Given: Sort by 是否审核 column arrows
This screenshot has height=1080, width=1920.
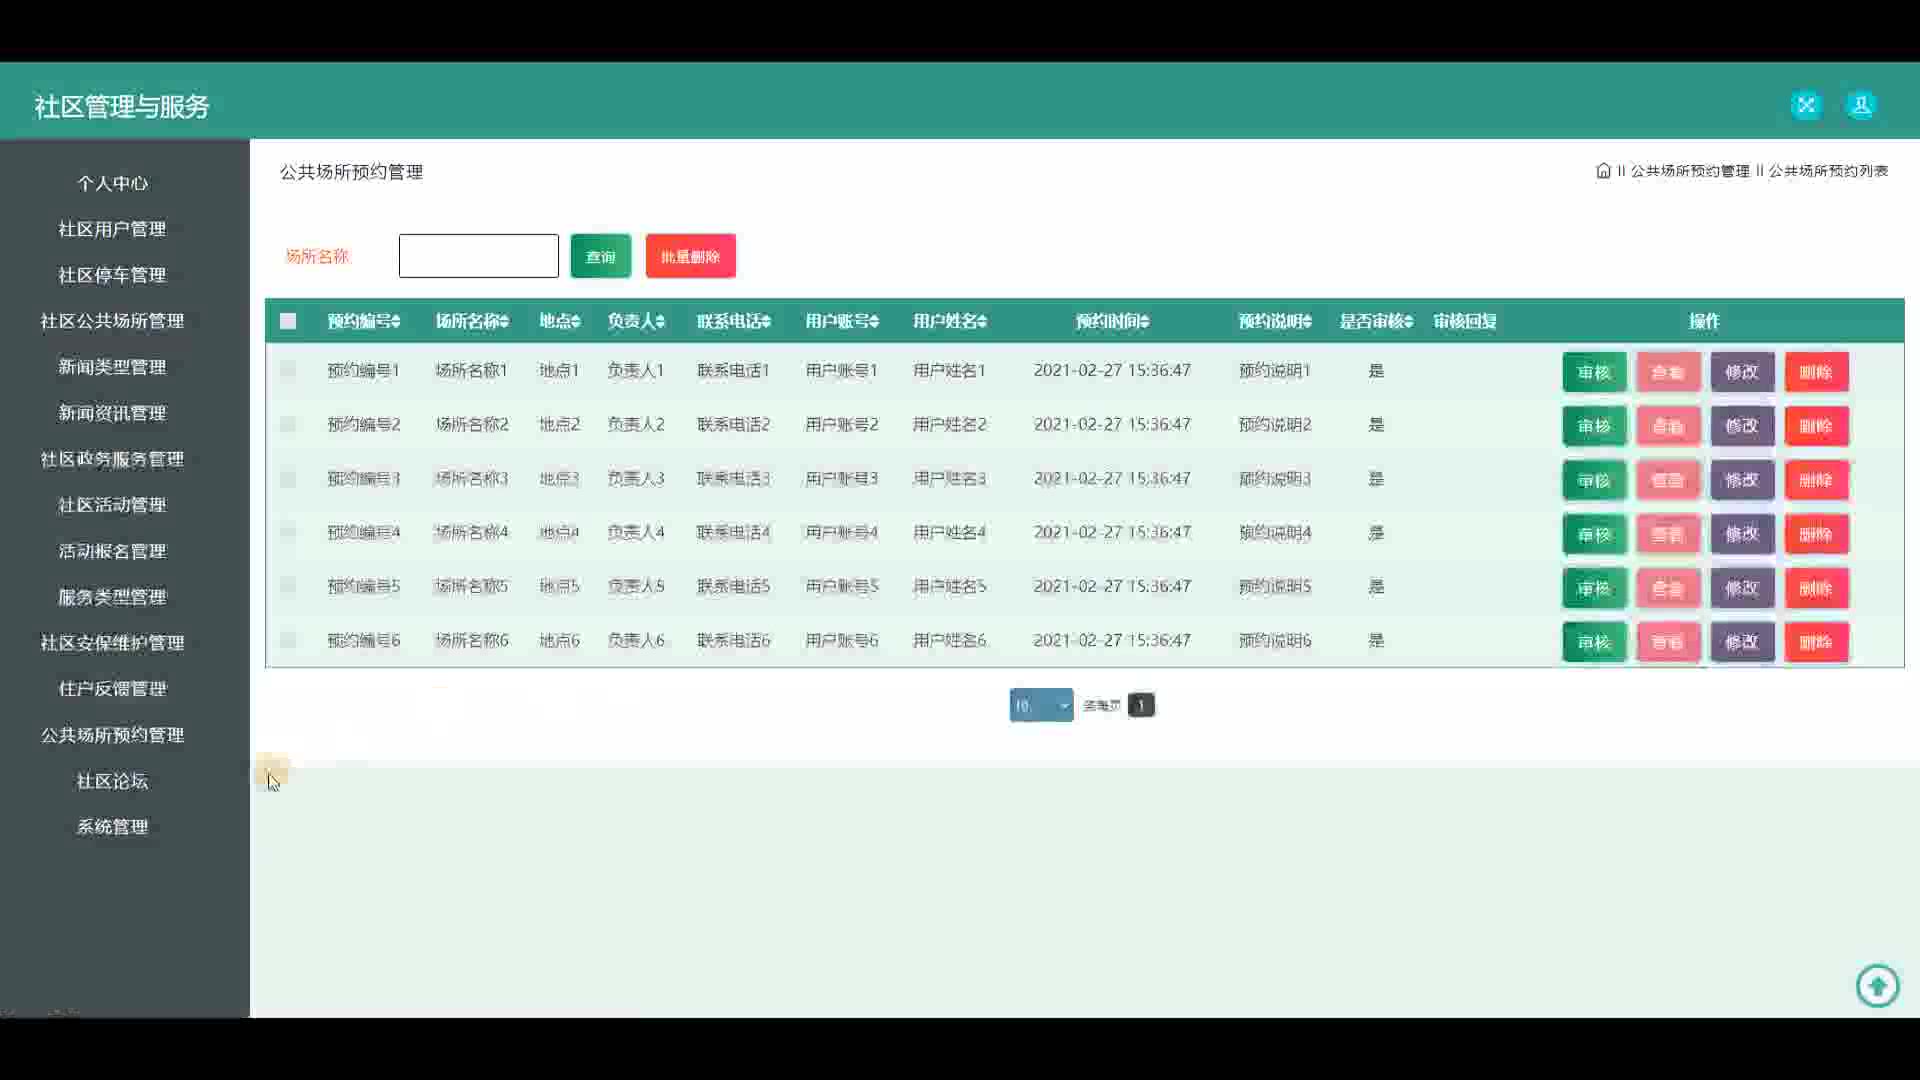Looking at the screenshot, I should tap(1408, 321).
